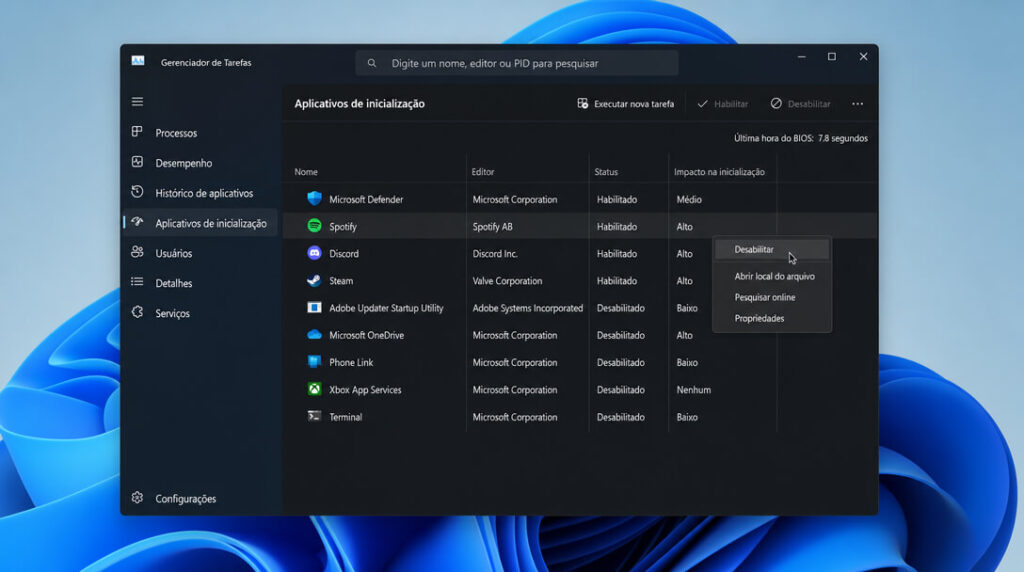Image resolution: width=1024 pixels, height=572 pixels.
Task: Sort by Impacto na inicialização column
Action: point(719,172)
